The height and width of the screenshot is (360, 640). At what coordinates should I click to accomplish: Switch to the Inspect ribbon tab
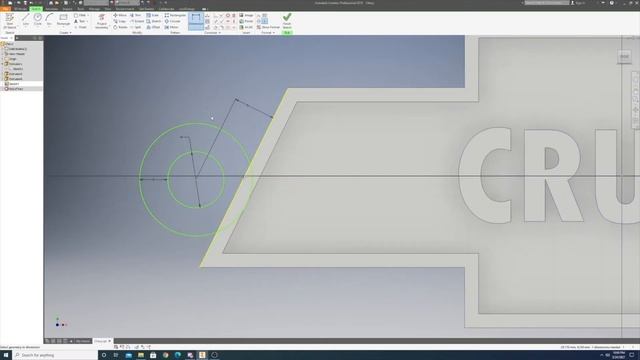(x=67, y=9)
